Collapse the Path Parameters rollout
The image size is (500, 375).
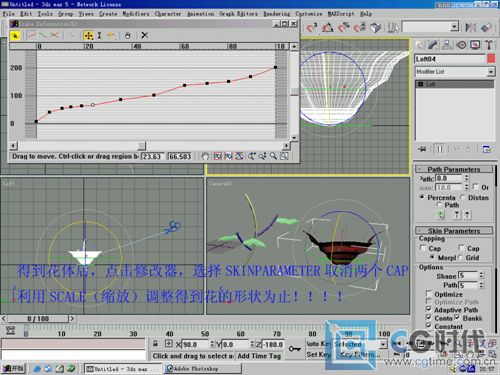point(454,169)
